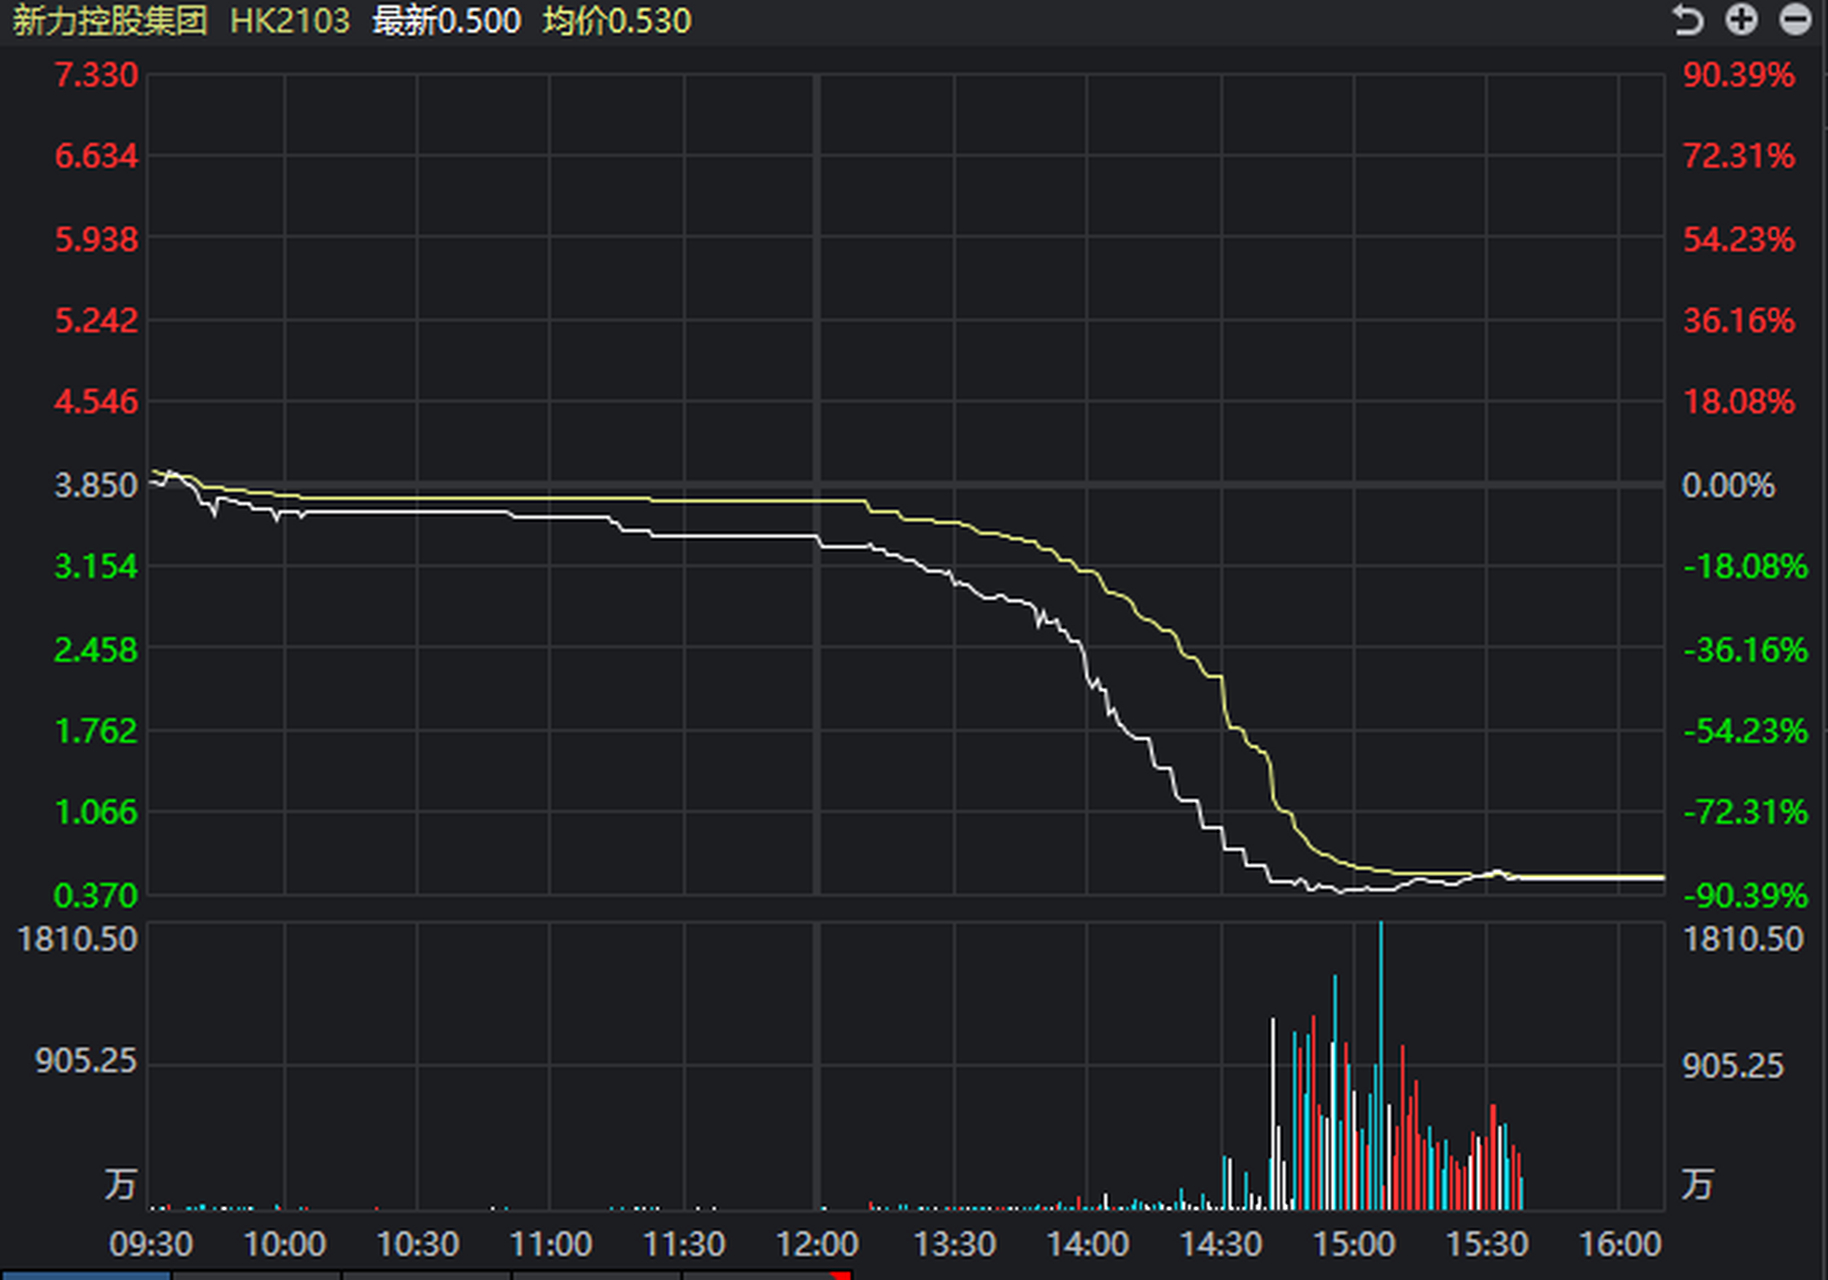Click the 3.850 reference price label
The height and width of the screenshot is (1280, 1828).
coord(96,485)
